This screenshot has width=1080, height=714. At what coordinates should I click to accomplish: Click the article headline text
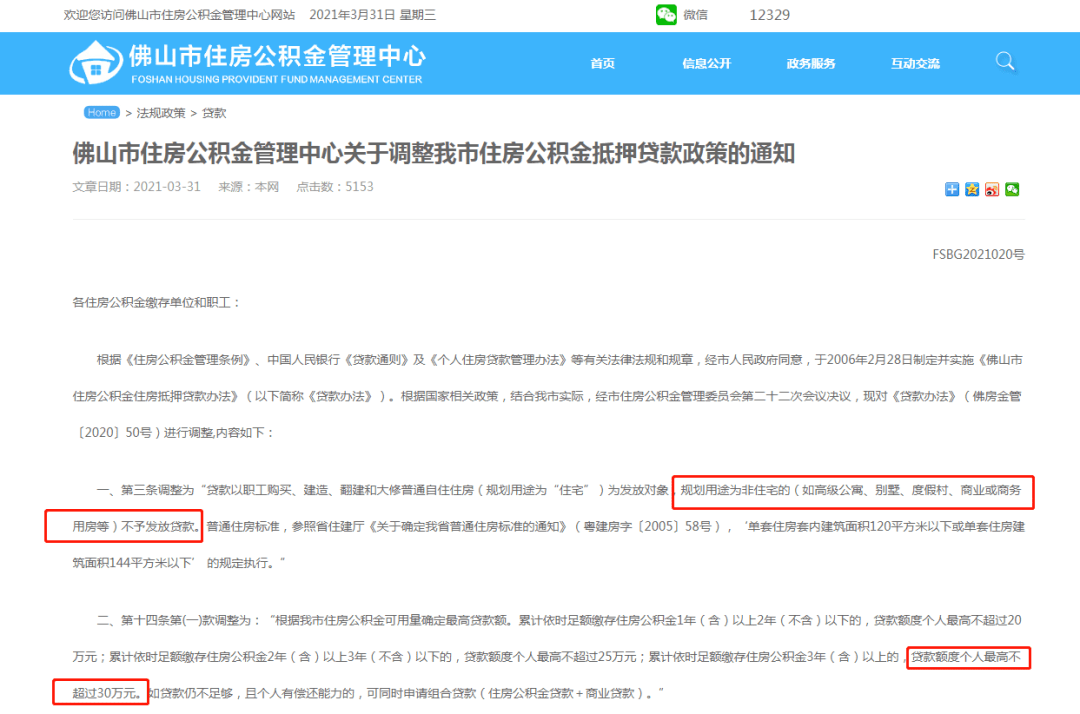click(x=434, y=153)
